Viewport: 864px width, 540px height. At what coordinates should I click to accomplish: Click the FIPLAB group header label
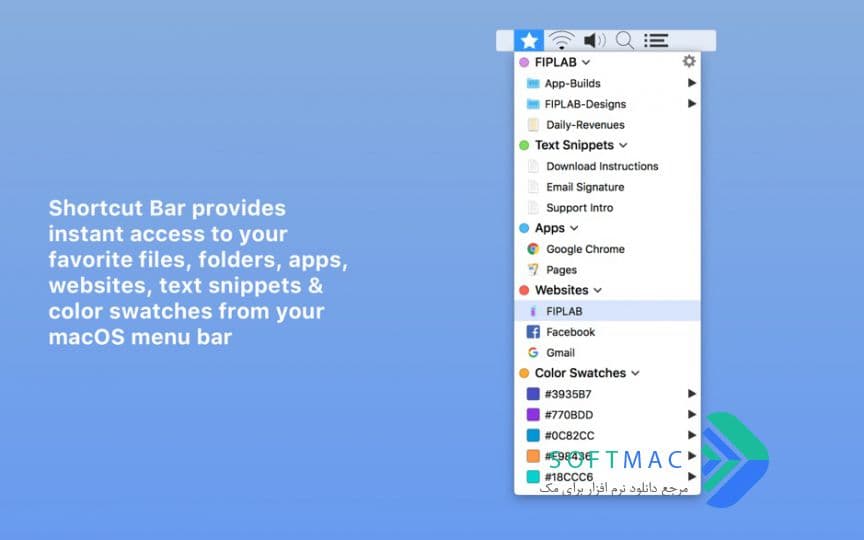click(x=555, y=62)
